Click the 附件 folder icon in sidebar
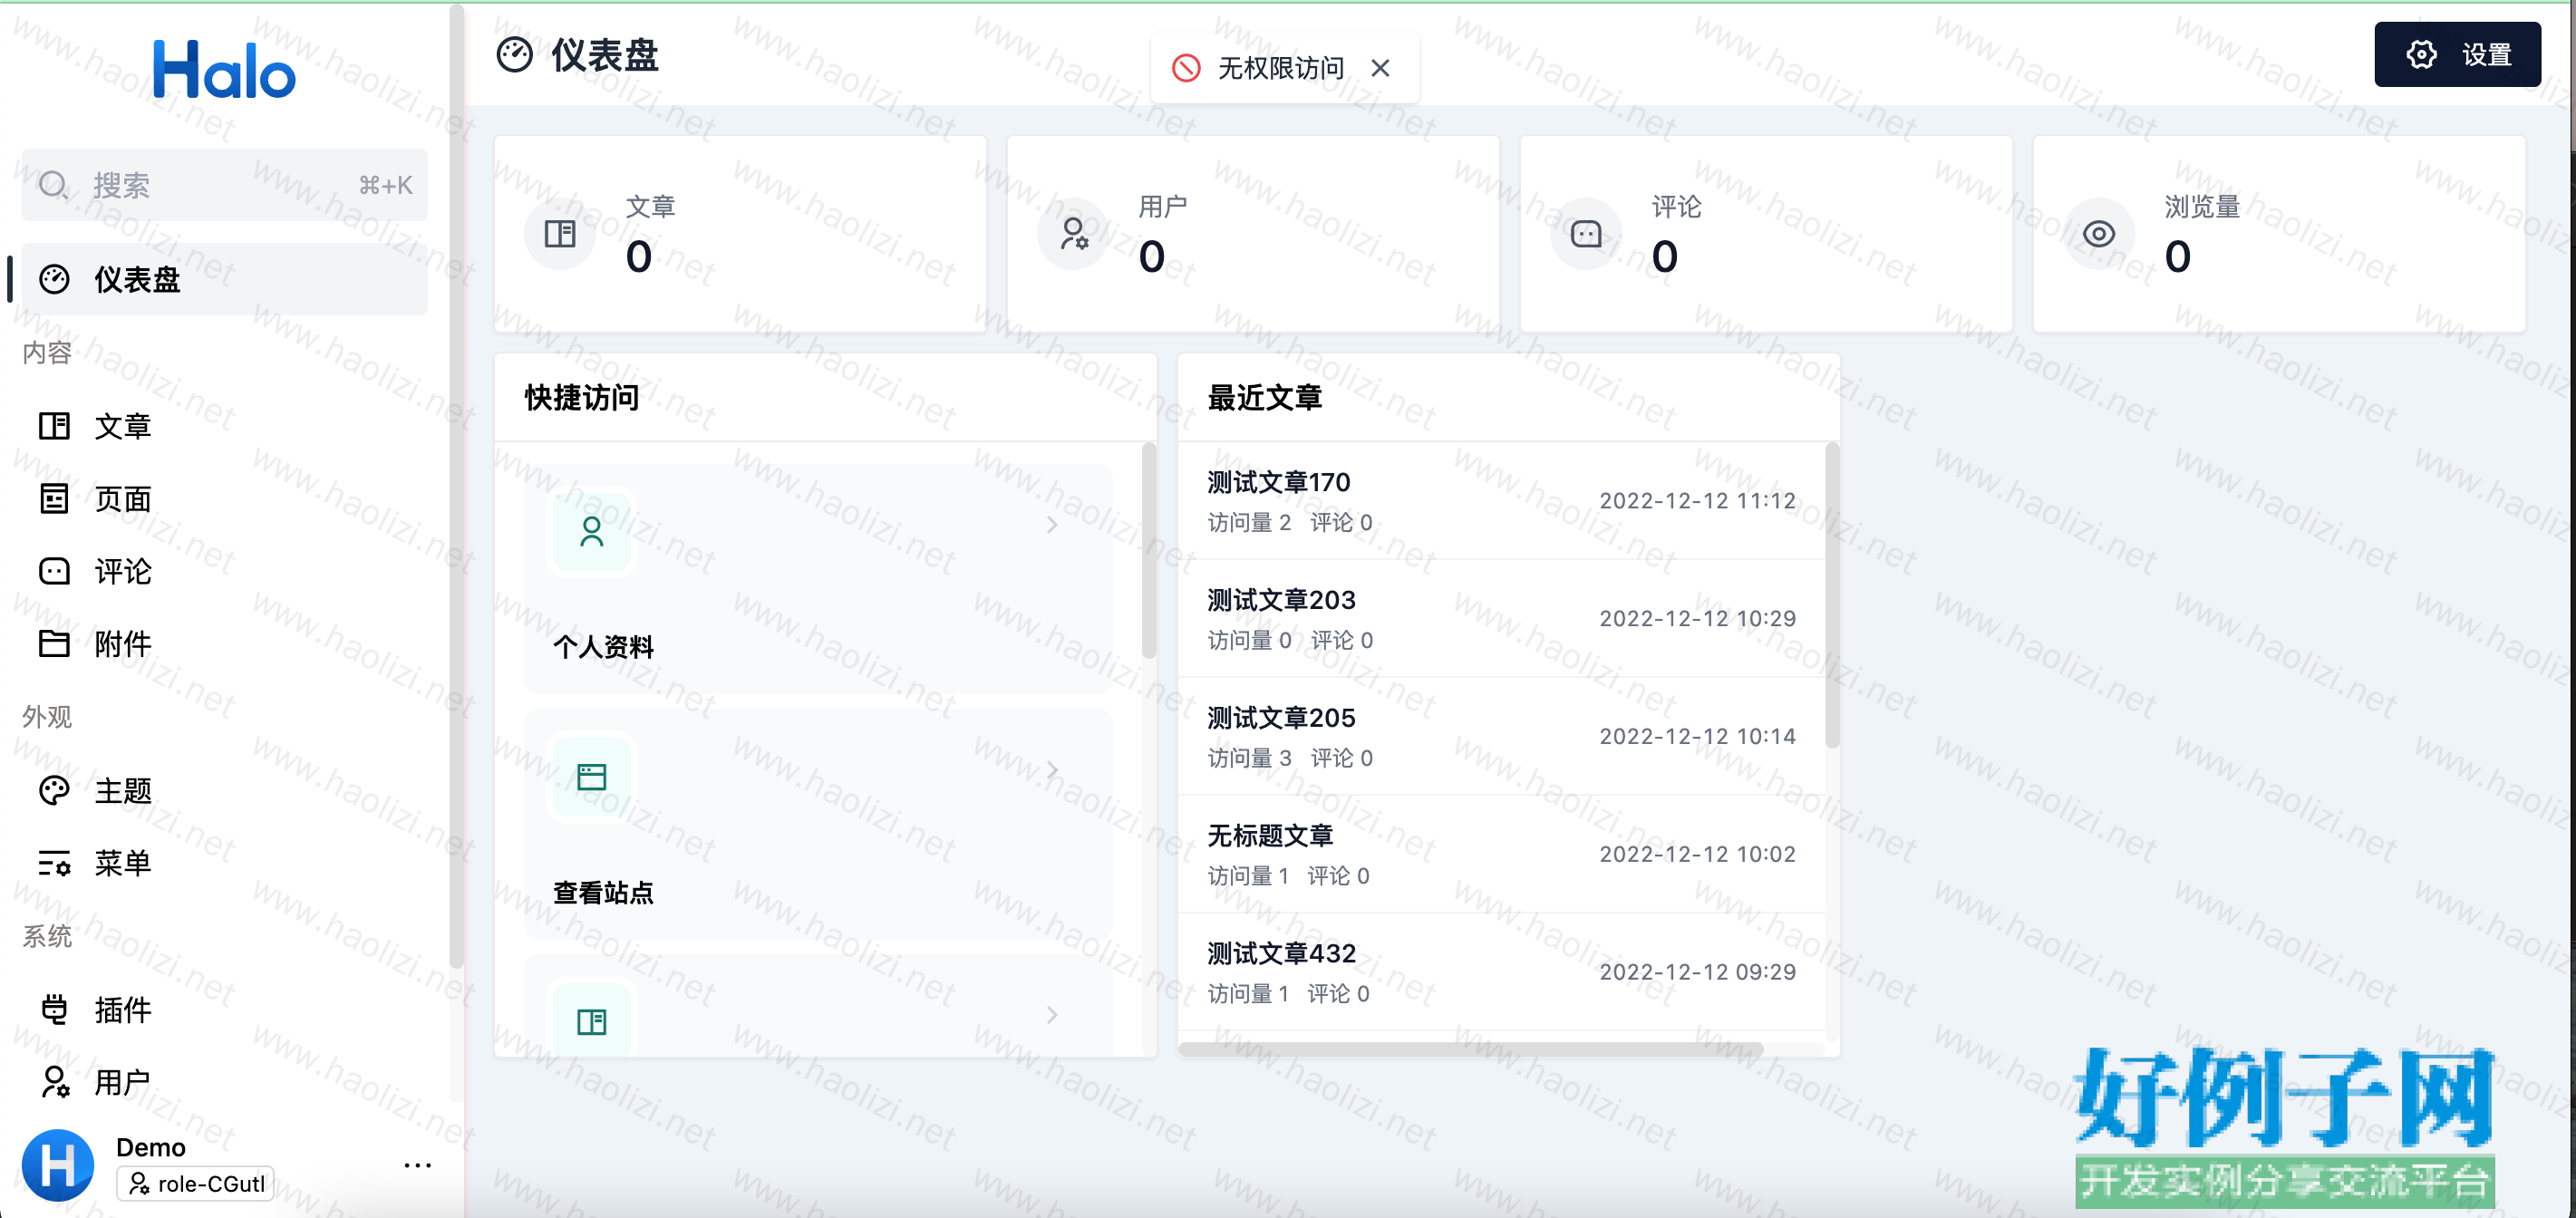The width and height of the screenshot is (2576, 1218). 54,643
